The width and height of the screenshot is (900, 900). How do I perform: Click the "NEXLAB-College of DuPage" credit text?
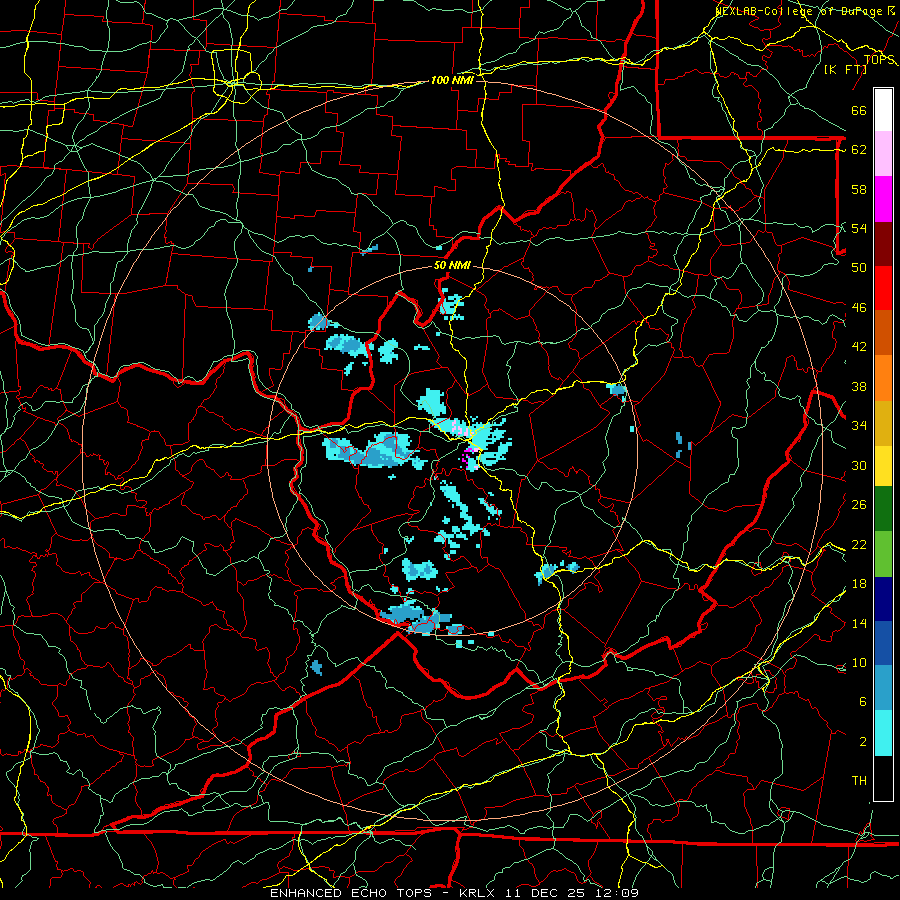click(800, 11)
